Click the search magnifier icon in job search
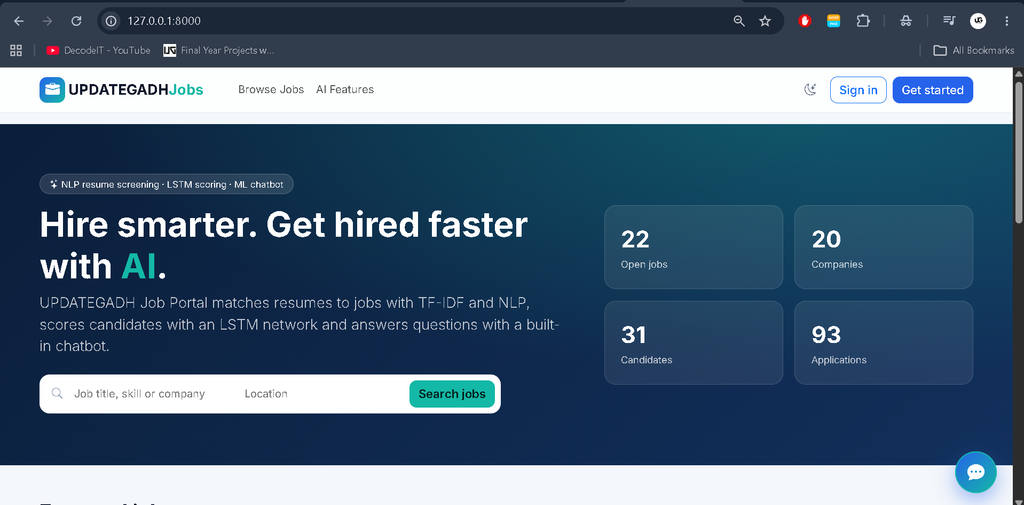Screen dimensions: 1024x505 pos(57,393)
